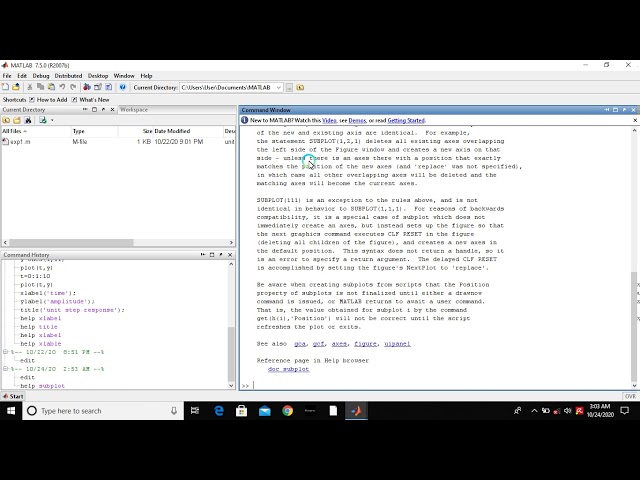Open the Debug menu
640x480 pixels.
[x=41, y=76]
